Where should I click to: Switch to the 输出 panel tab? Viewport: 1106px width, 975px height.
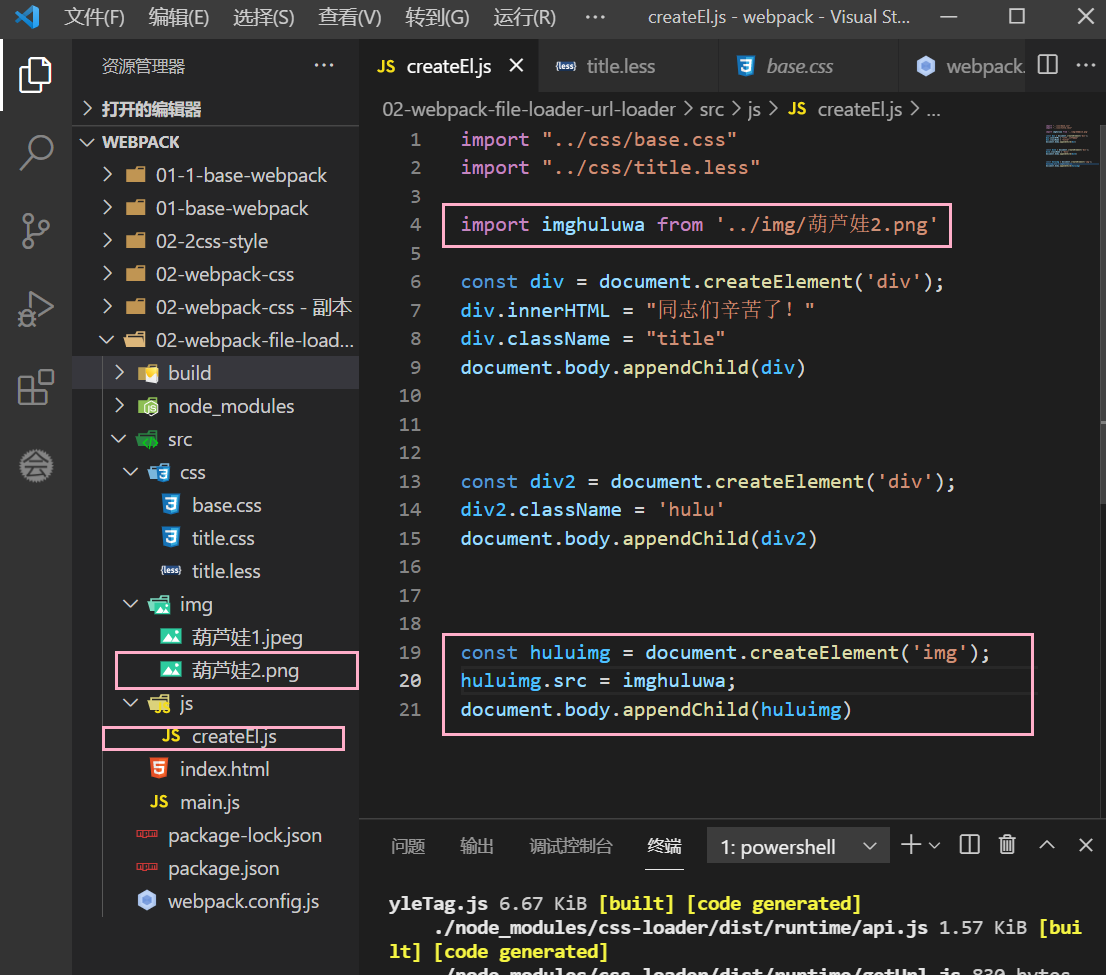click(x=477, y=846)
